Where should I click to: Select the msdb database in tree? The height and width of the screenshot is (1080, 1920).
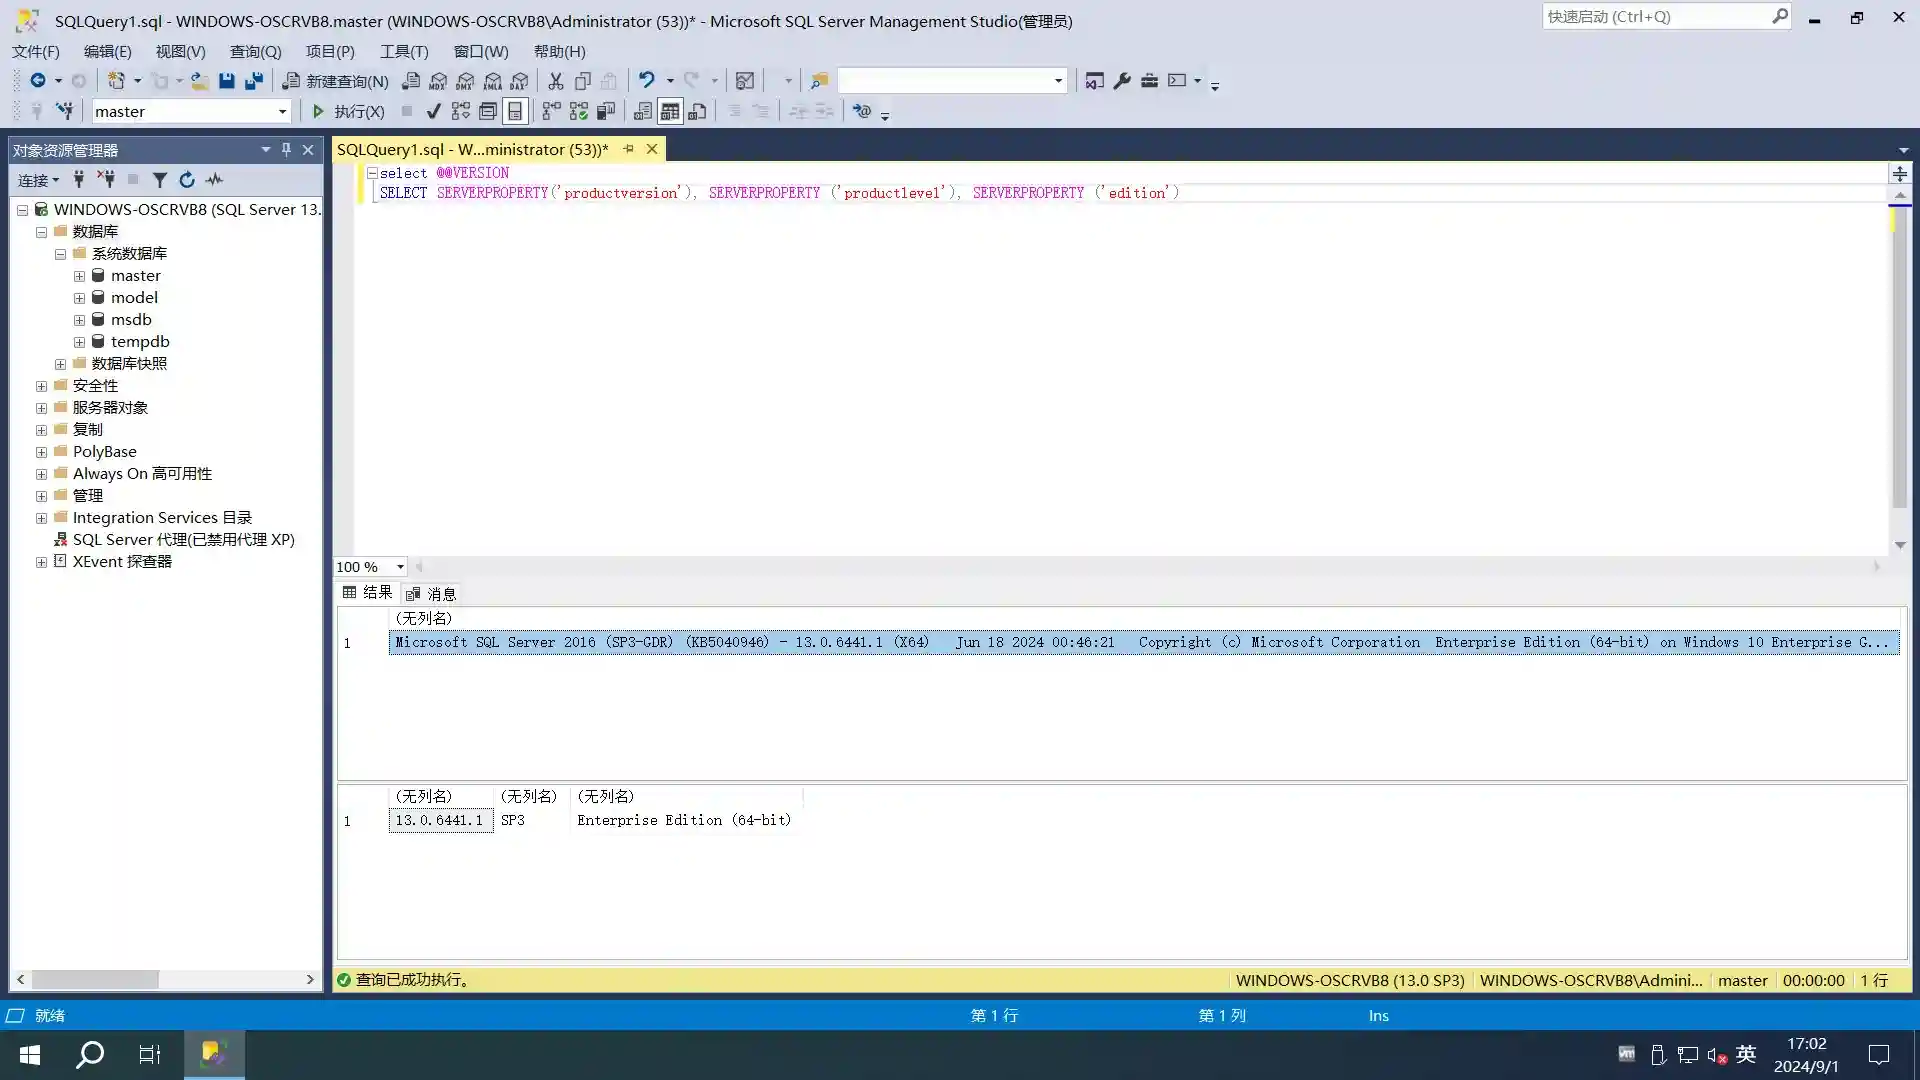(x=131, y=320)
